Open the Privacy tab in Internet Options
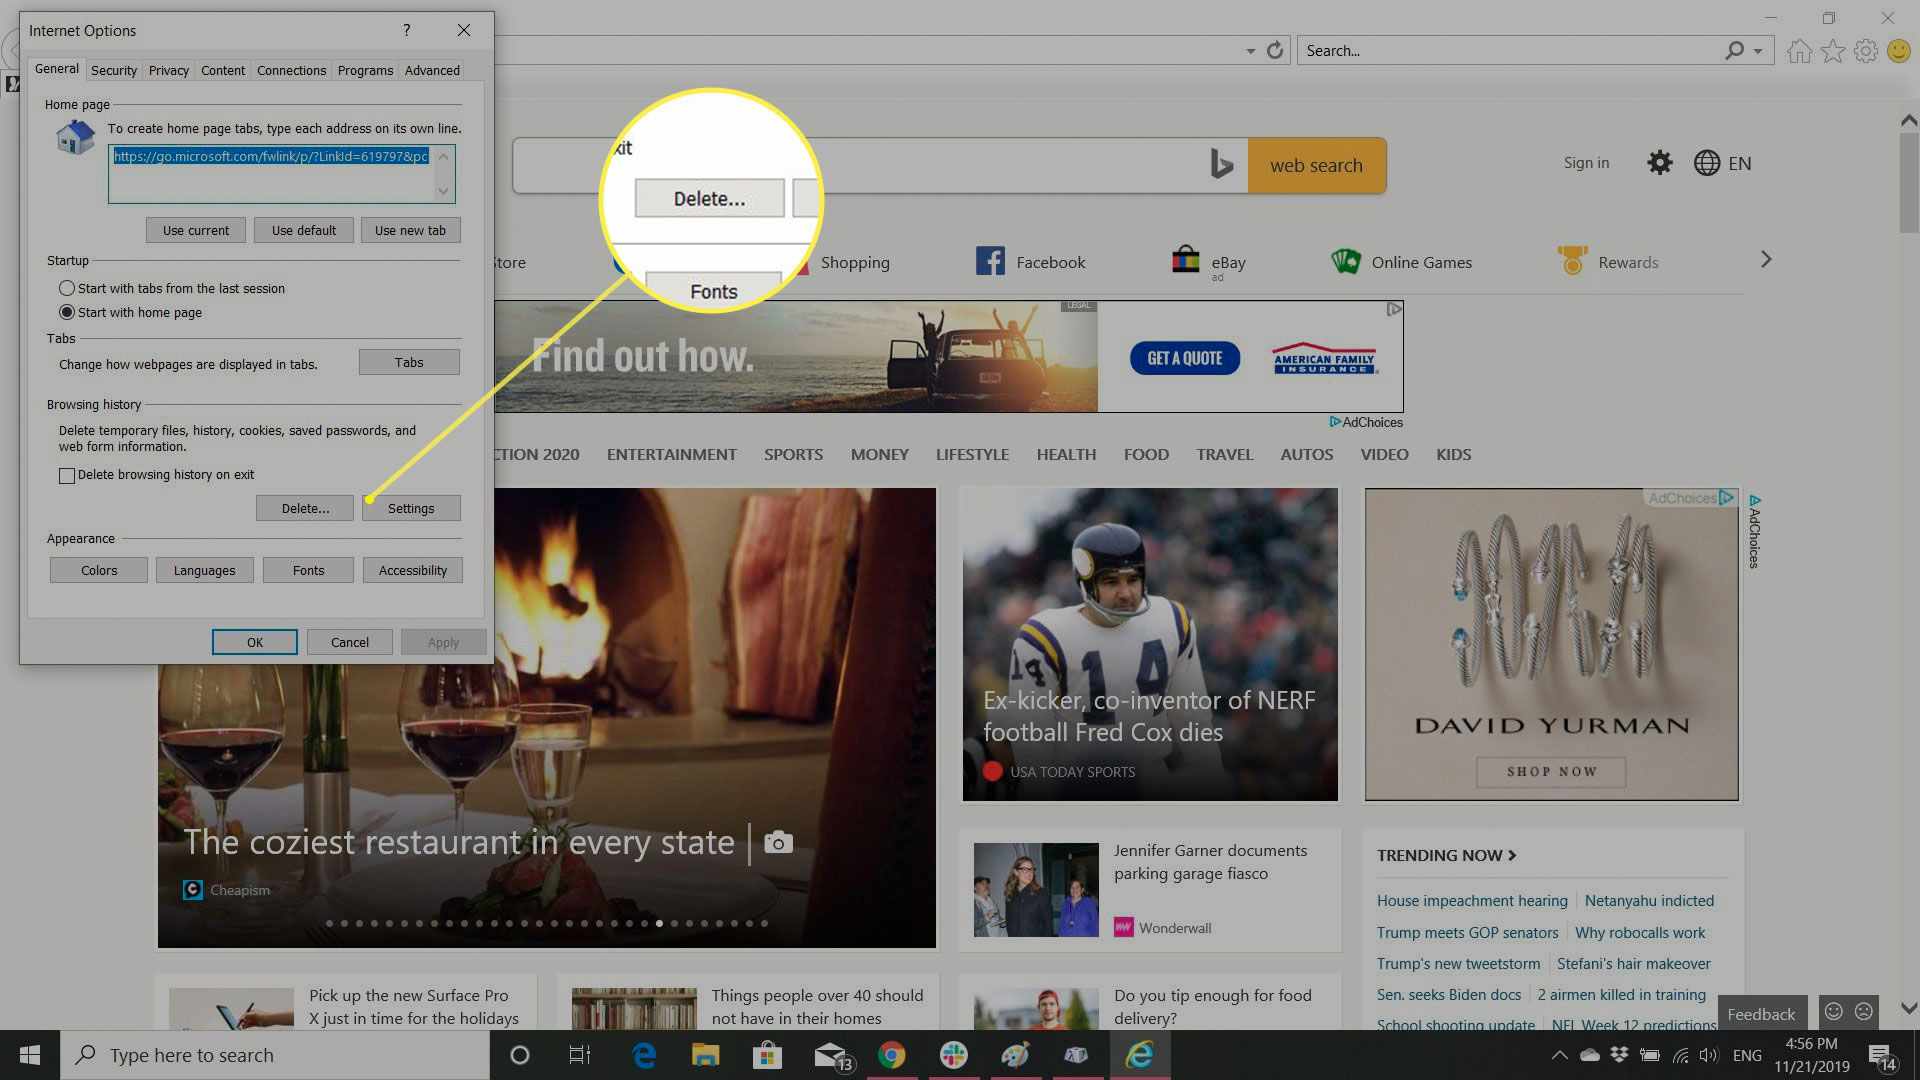The image size is (1920, 1080). pos(167,70)
